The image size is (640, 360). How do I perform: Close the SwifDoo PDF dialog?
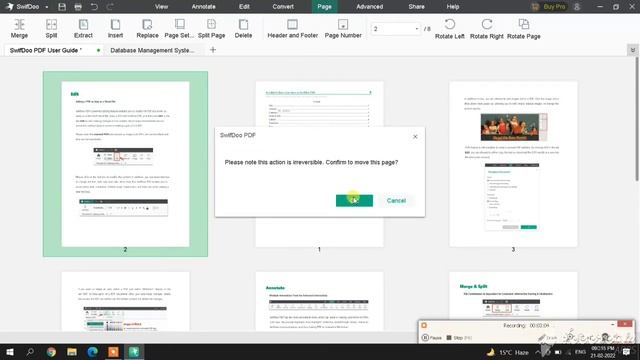click(x=415, y=137)
